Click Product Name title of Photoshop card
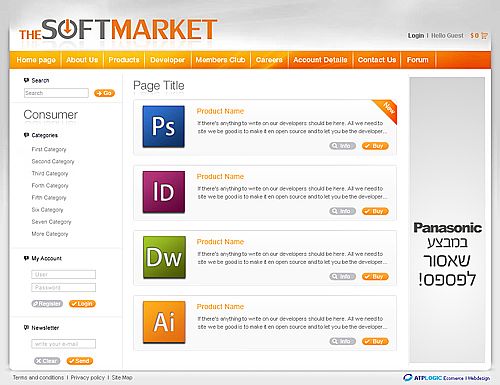This screenshot has height=385, width=500. 220,111
